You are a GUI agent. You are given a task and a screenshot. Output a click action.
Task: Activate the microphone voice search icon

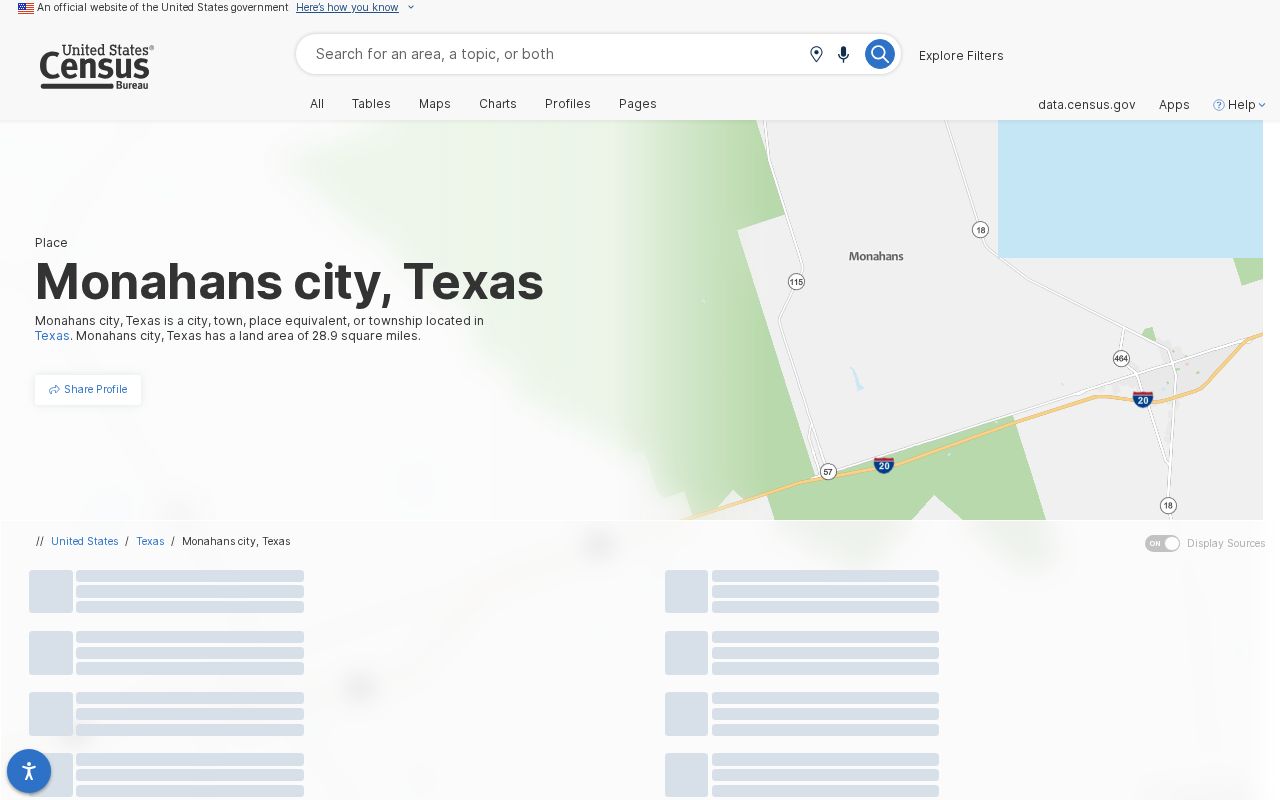[844, 54]
